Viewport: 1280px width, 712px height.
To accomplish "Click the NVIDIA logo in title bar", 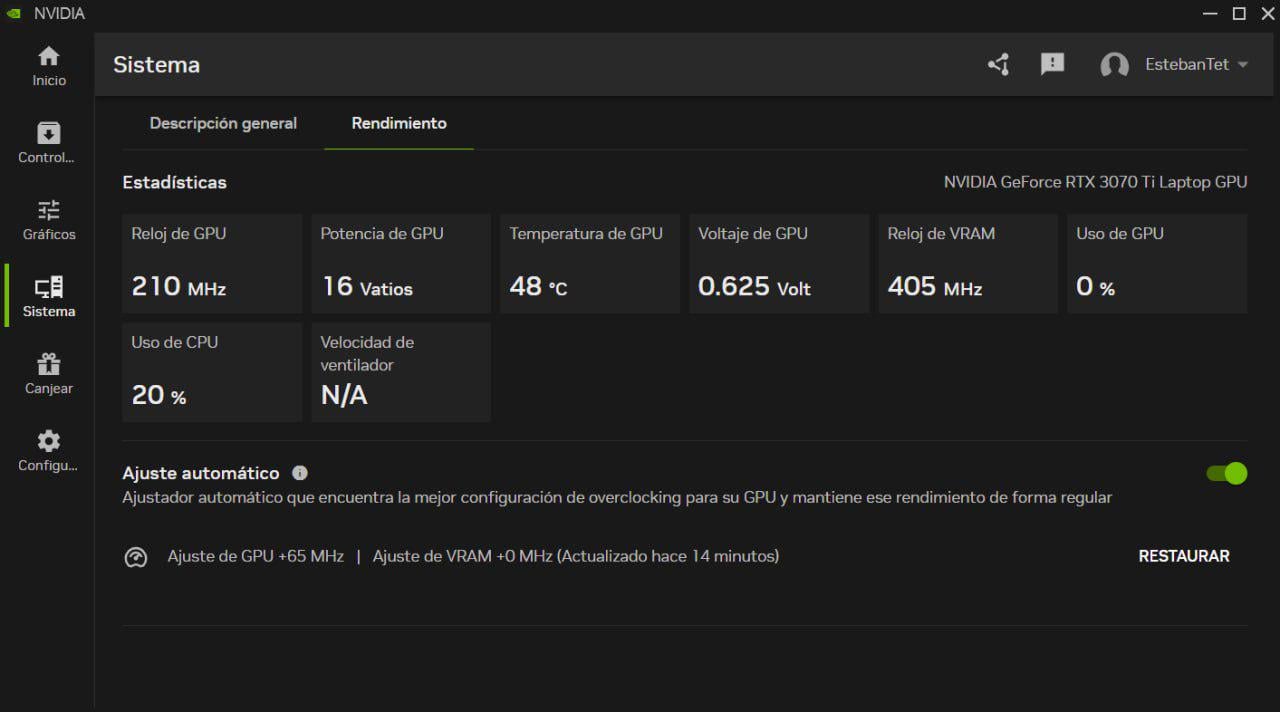I will click(x=13, y=13).
